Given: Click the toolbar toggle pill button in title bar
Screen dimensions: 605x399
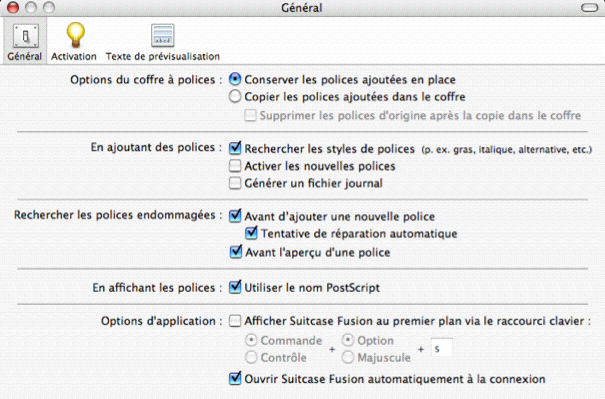Looking at the screenshot, I should coord(589,8).
